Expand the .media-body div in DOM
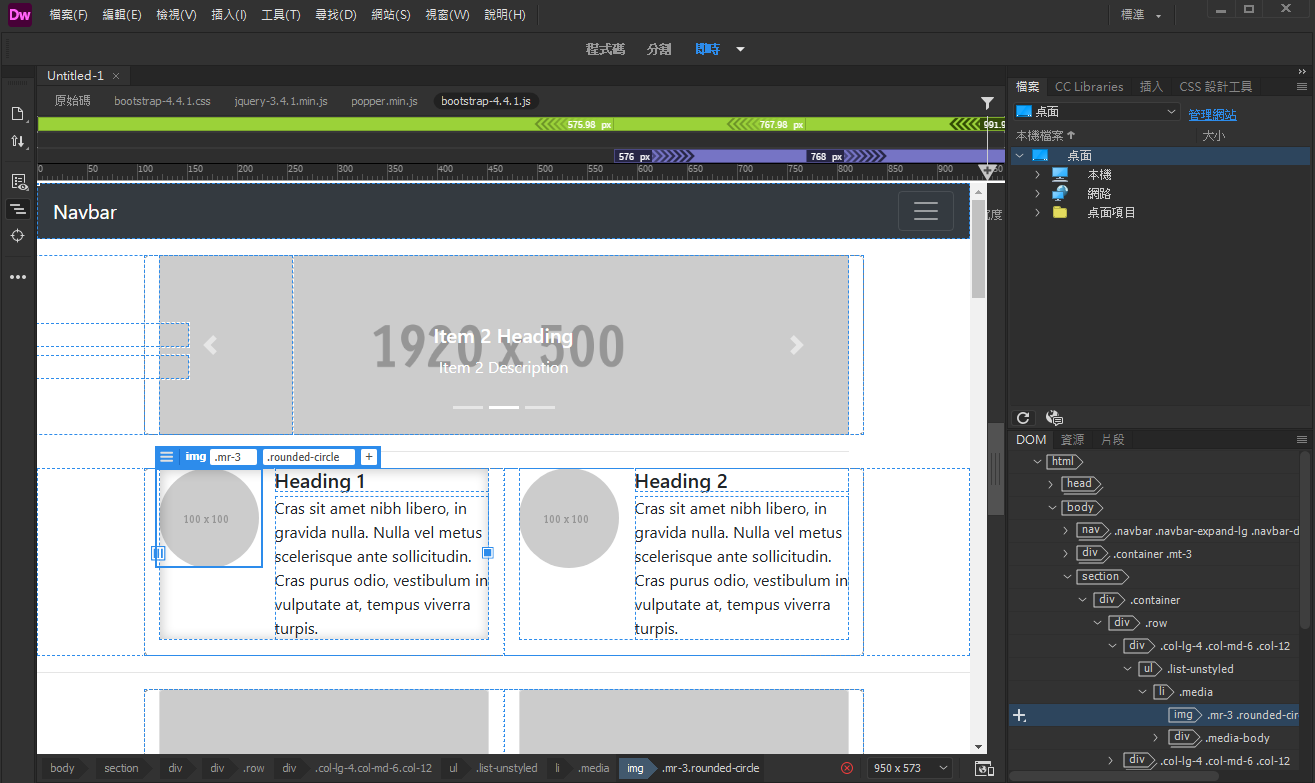The height and width of the screenshot is (783, 1315). [1156, 738]
